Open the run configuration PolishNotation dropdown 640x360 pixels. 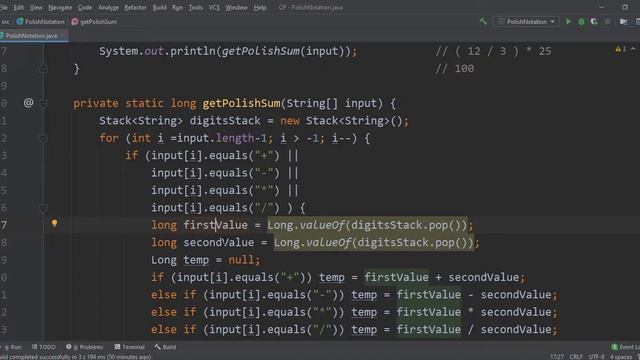click(x=526, y=22)
